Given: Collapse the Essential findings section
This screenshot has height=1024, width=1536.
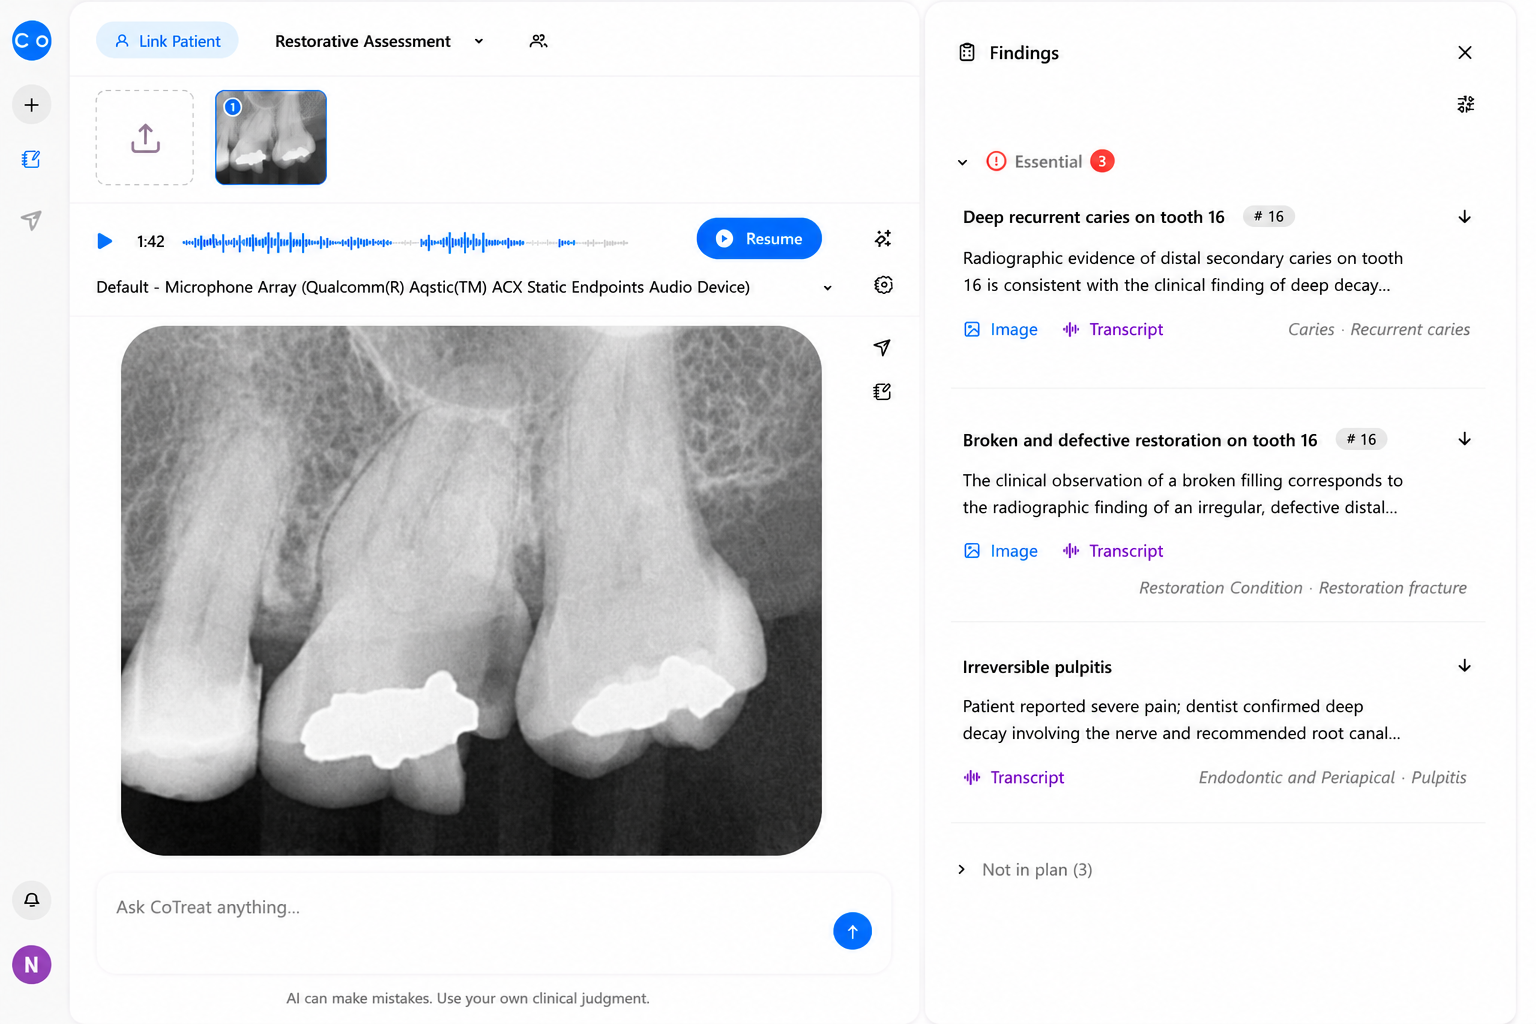Looking at the screenshot, I should pyautogui.click(x=962, y=162).
